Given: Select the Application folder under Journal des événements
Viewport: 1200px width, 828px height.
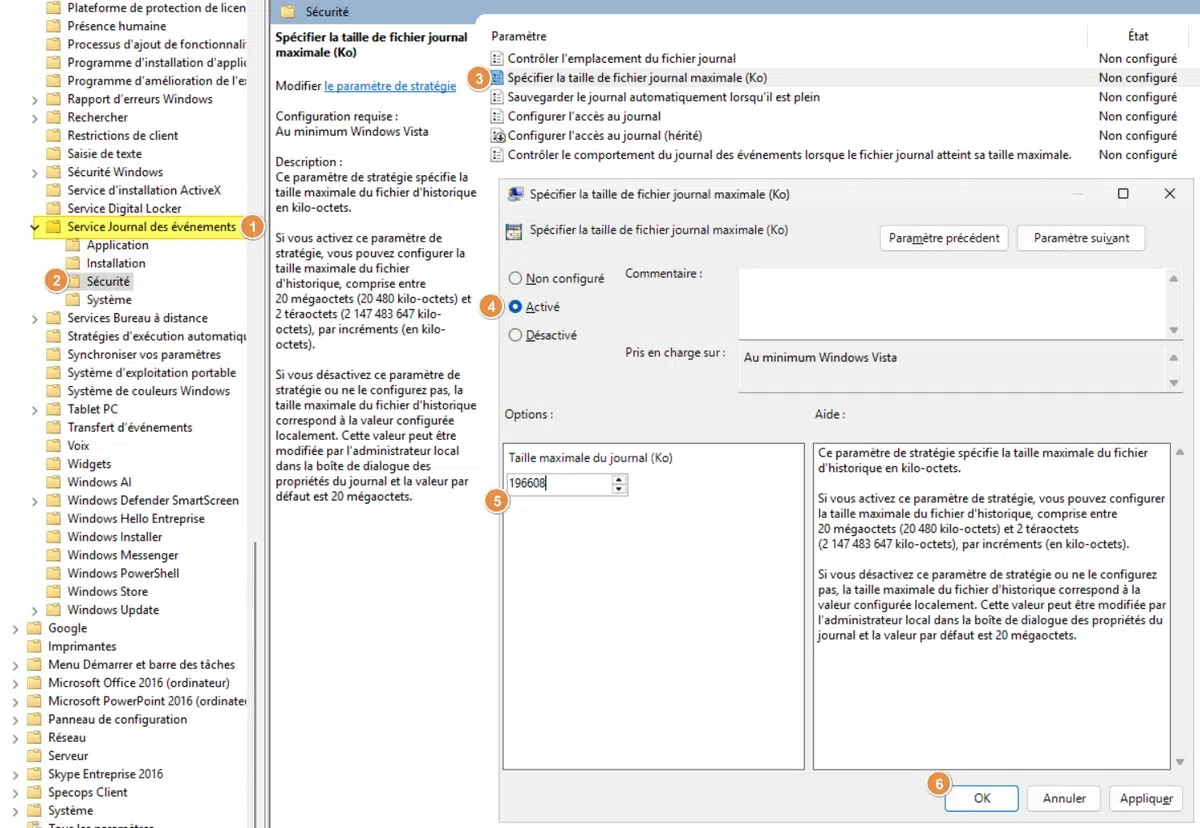Looking at the screenshot, I should [117, 245].
